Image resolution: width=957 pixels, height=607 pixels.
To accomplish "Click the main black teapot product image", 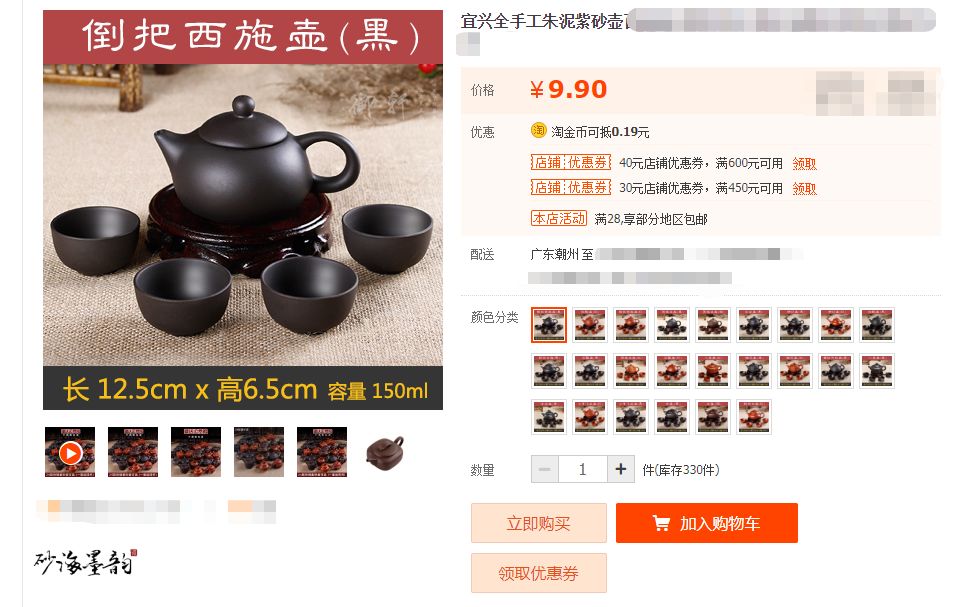I will (243, 210).
